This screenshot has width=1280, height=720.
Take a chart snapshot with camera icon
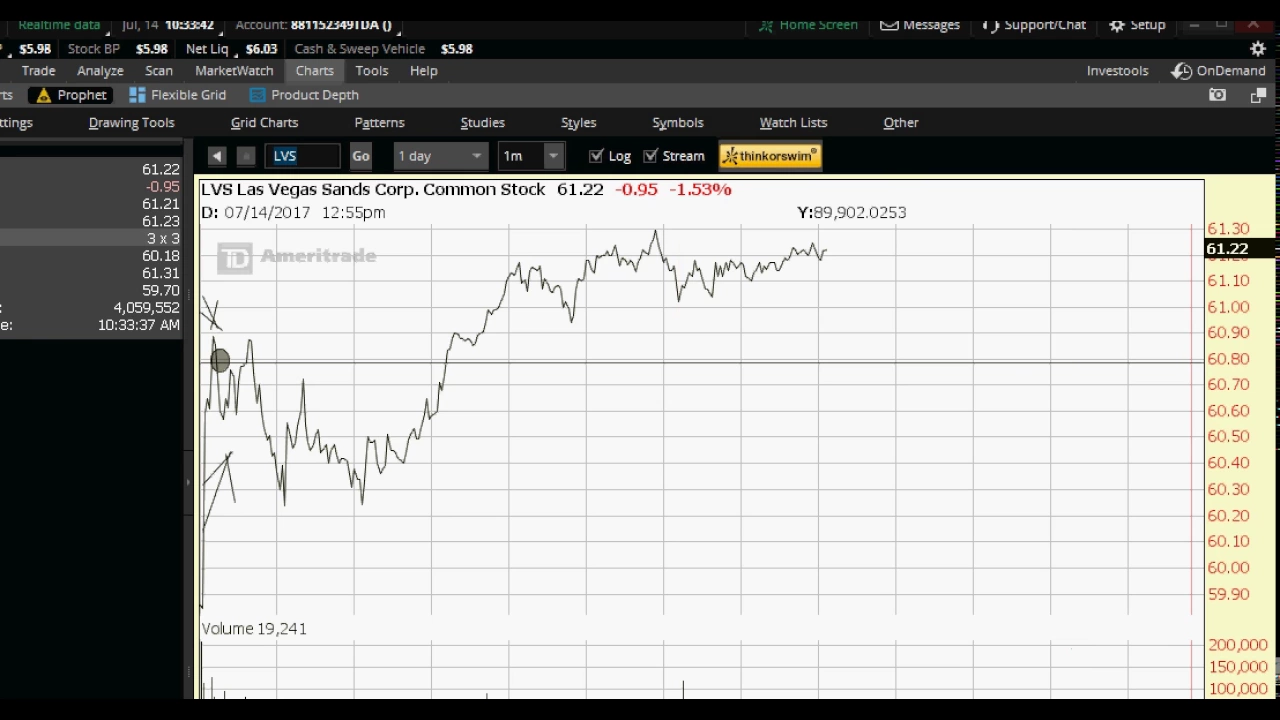click(1217, 95)
